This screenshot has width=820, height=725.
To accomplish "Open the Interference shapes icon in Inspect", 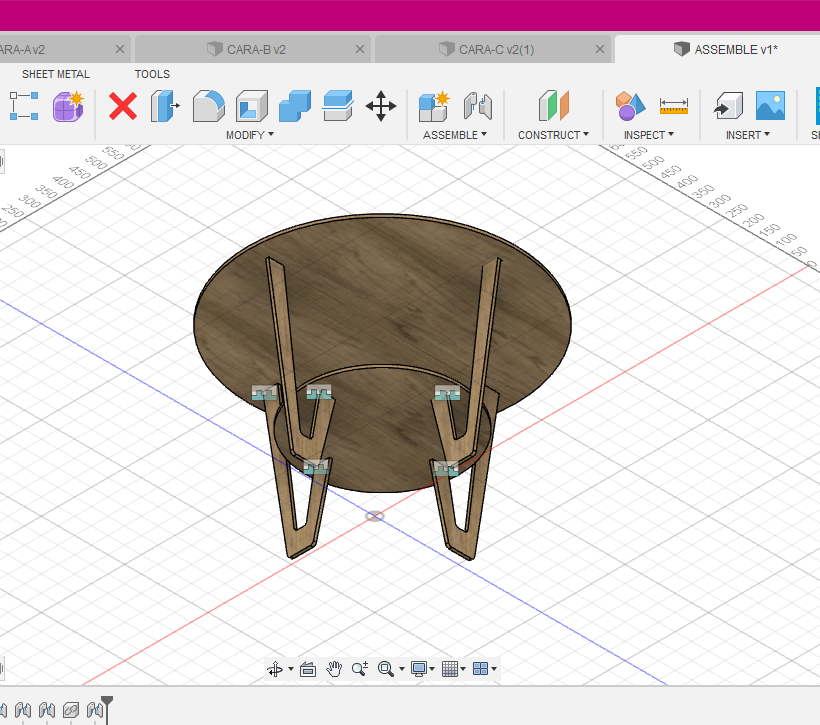I will (630, 106).
